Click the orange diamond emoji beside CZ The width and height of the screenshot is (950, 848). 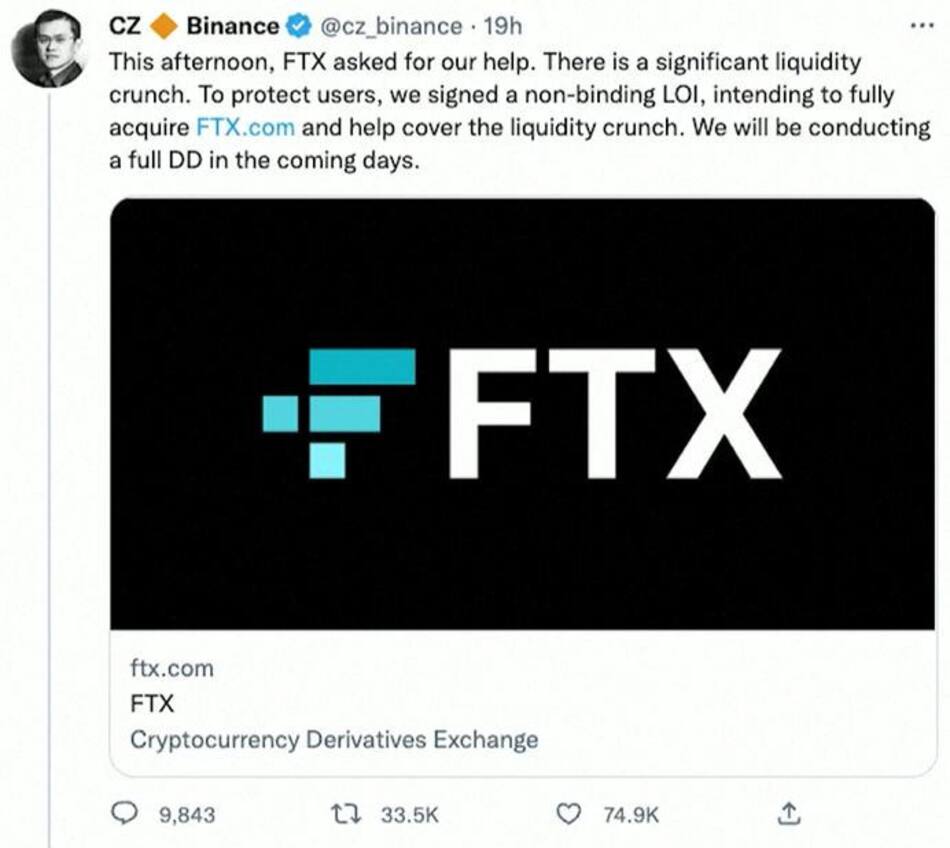pos(164,27)
